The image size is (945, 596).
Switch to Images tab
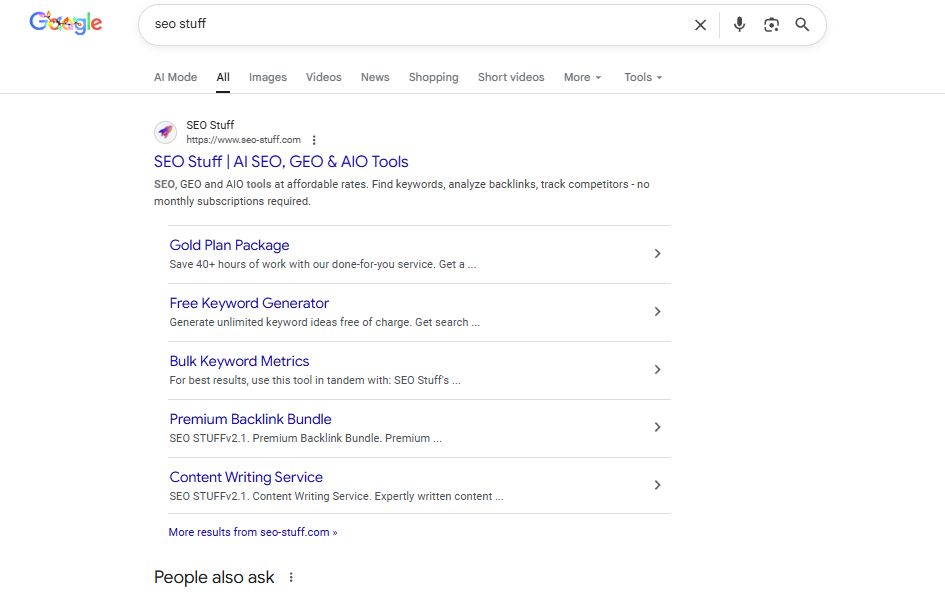[x=268, y=77]
